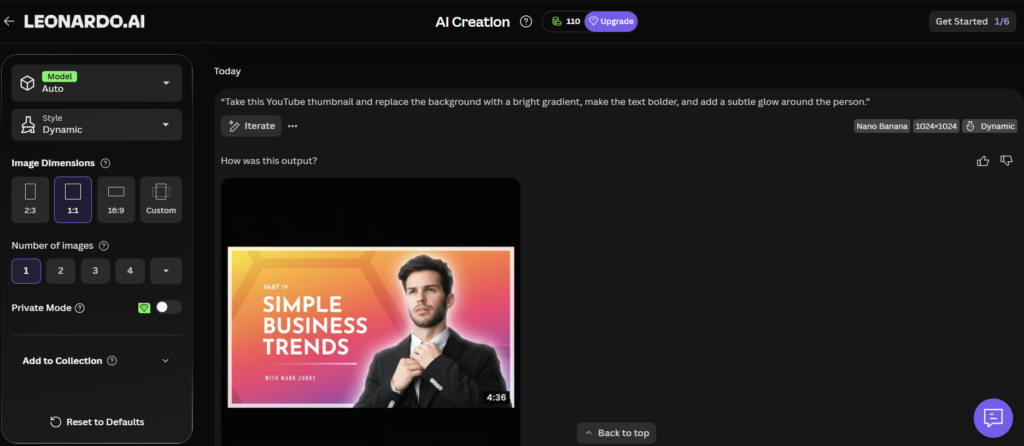Click the thumbs down icon for this output
This screenshot has height=446, width=1024.
tap(1006, 161)
